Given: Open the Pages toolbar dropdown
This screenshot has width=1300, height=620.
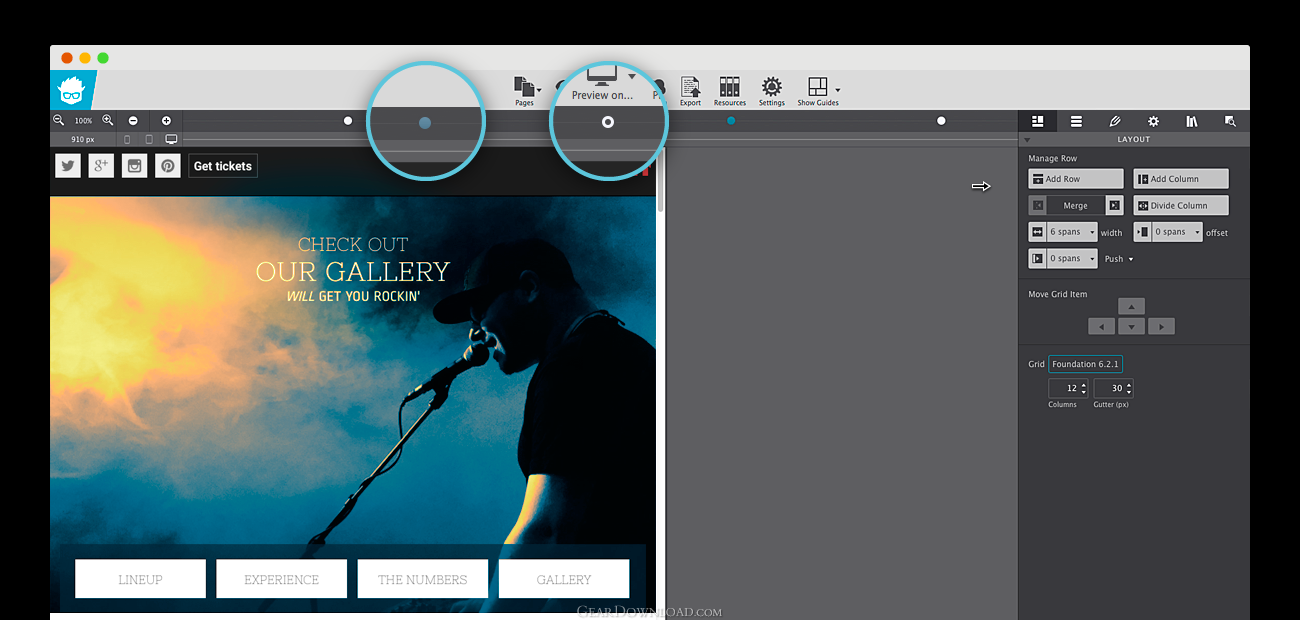Looking at the screenshot, I should (526, 88).
